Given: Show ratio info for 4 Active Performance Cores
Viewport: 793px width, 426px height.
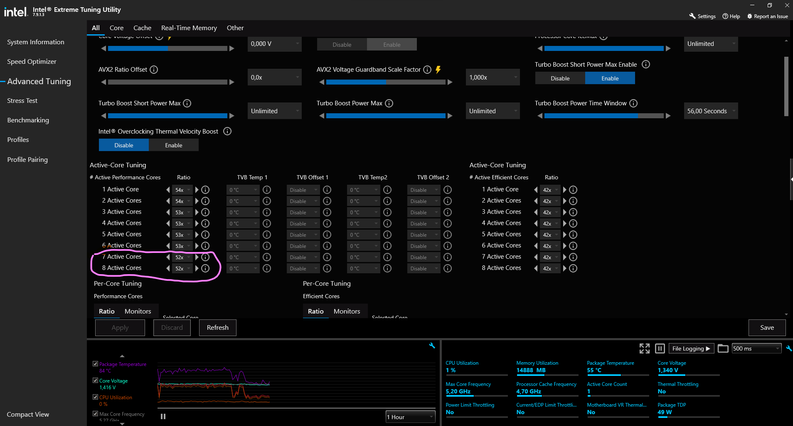Looking at the screenshot, I should (x=205, y=223).
